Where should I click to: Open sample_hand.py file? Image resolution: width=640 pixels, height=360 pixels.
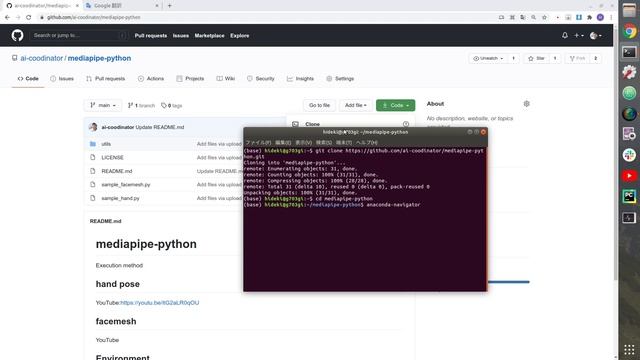pyautogui.click(x=120, y=198)
